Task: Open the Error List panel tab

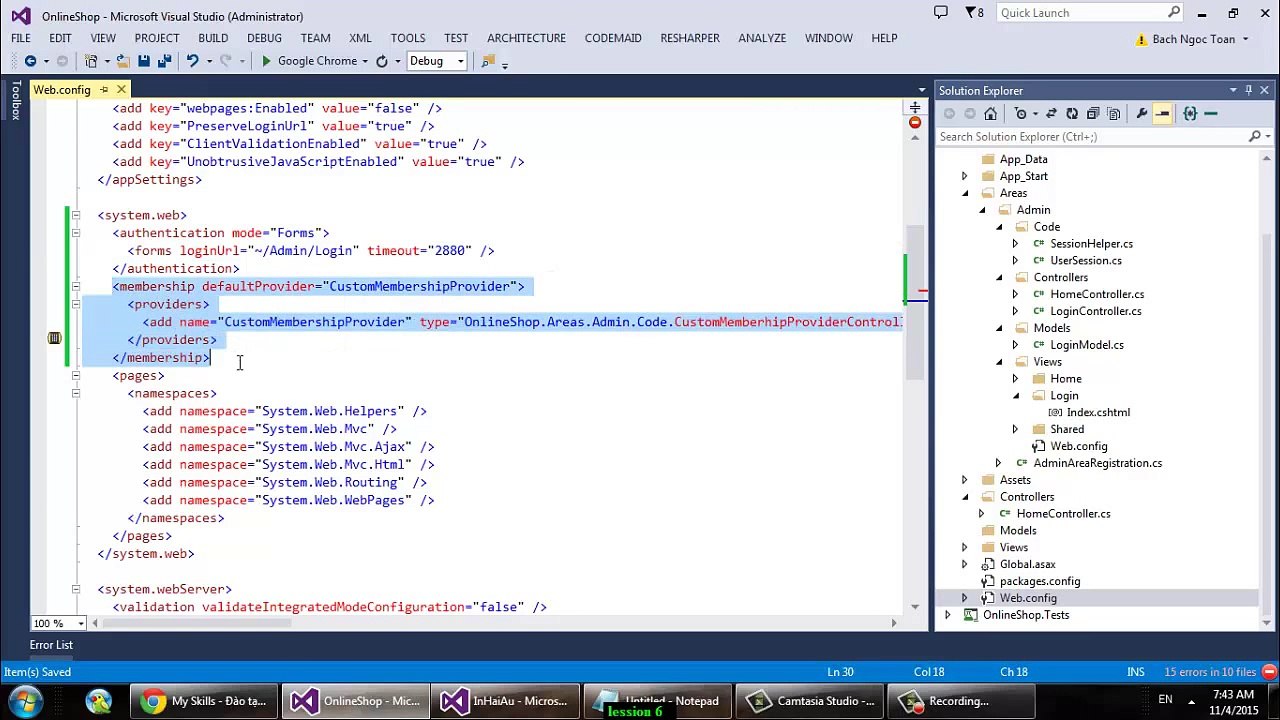Action: [51, 645]
